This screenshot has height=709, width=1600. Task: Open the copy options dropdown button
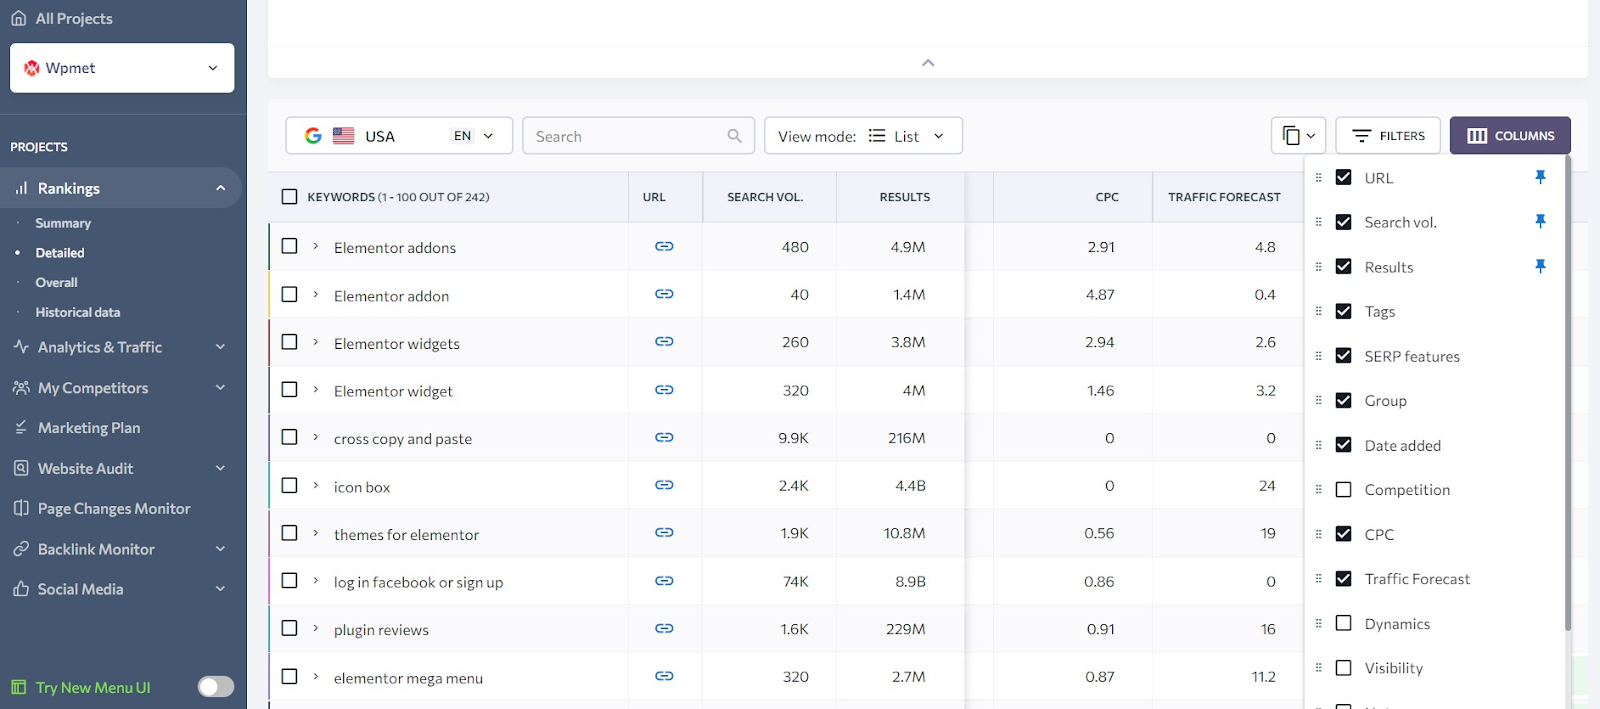pyautogui.click(x=1299, y=136)
